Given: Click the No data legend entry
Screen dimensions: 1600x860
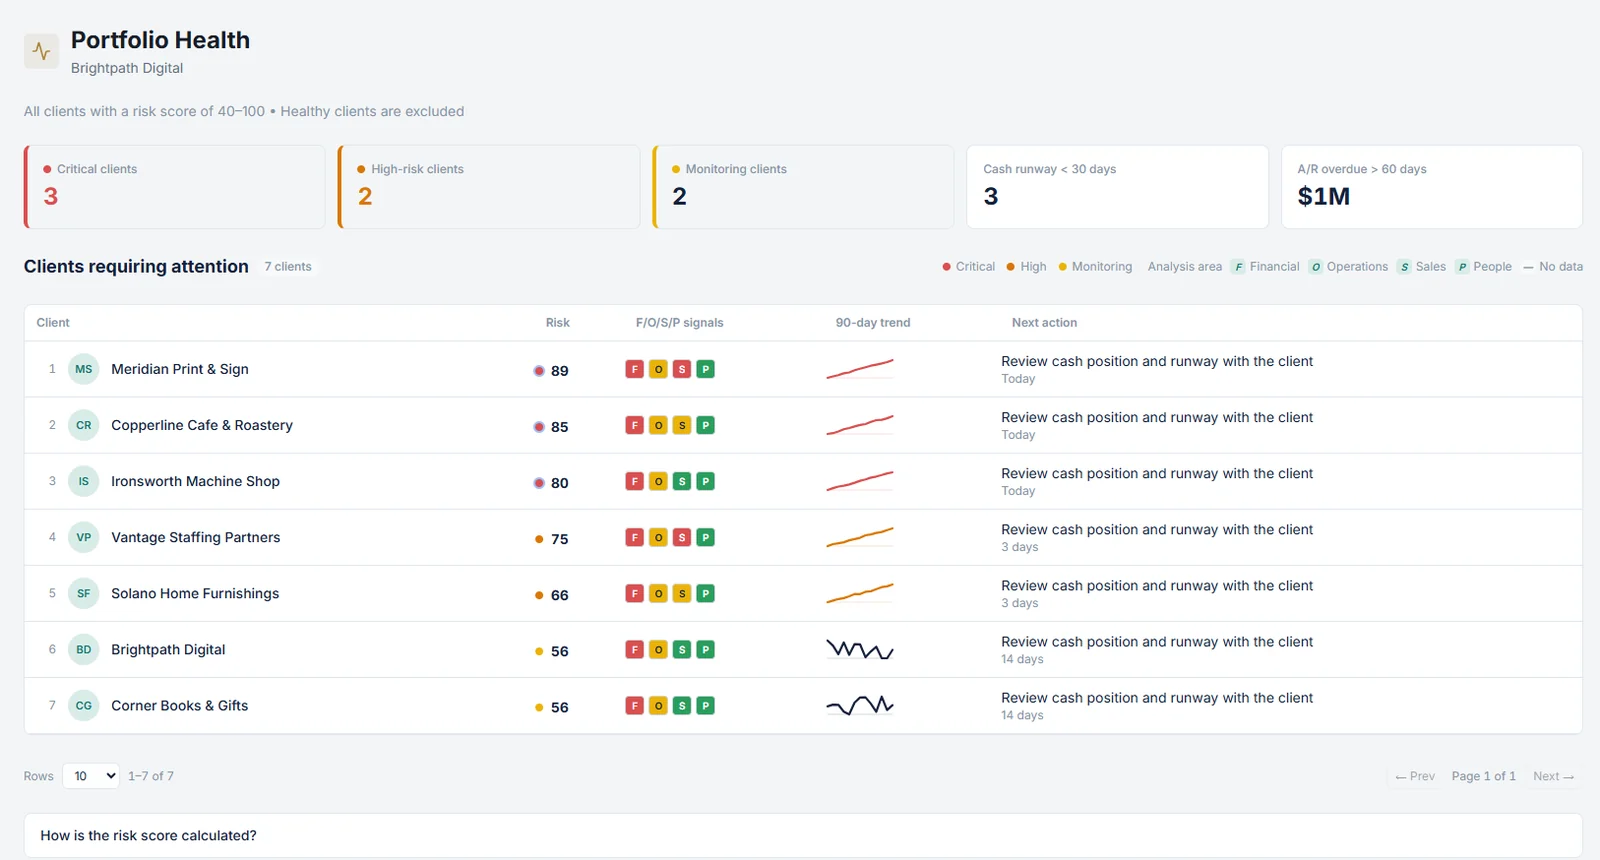Looking at the screenshot, I should pyautogui.click(x=1553, y=267).
